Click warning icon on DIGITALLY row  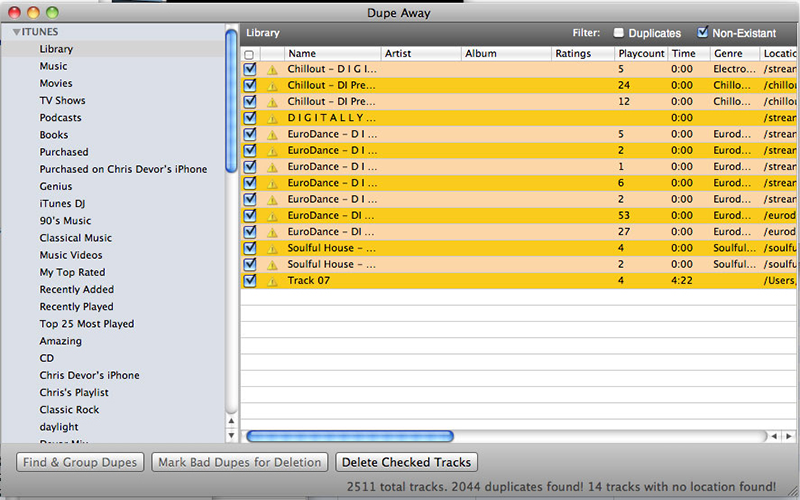(272, 118)
